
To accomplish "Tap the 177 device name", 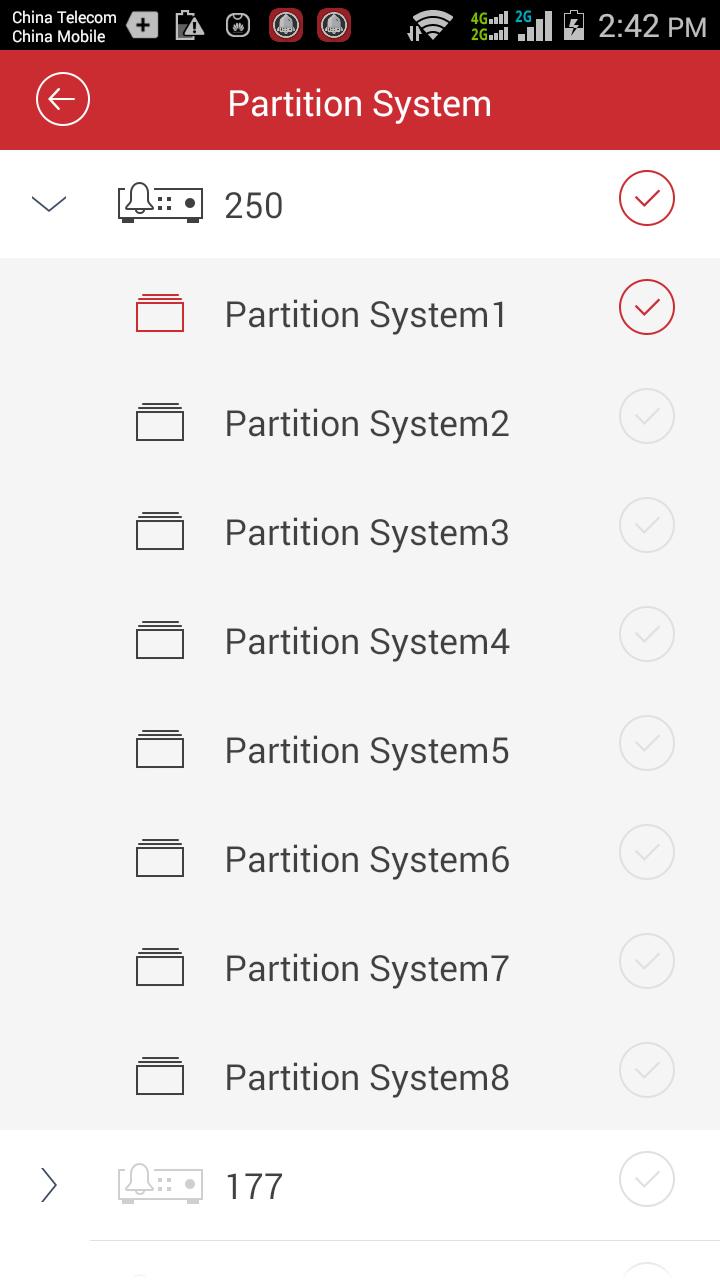I will [x=254, y=1187].
